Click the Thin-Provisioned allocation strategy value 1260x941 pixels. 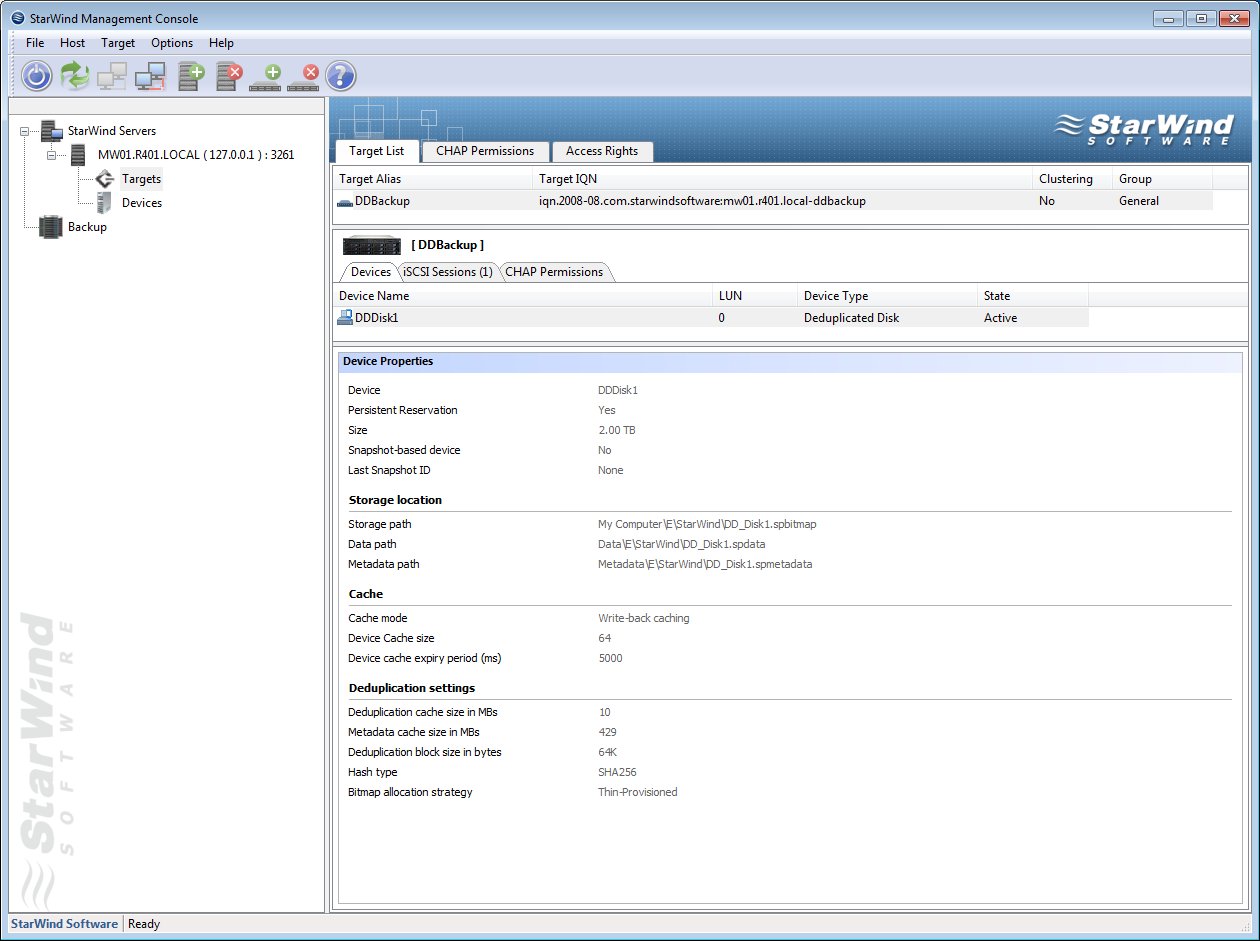coord(637,792)
